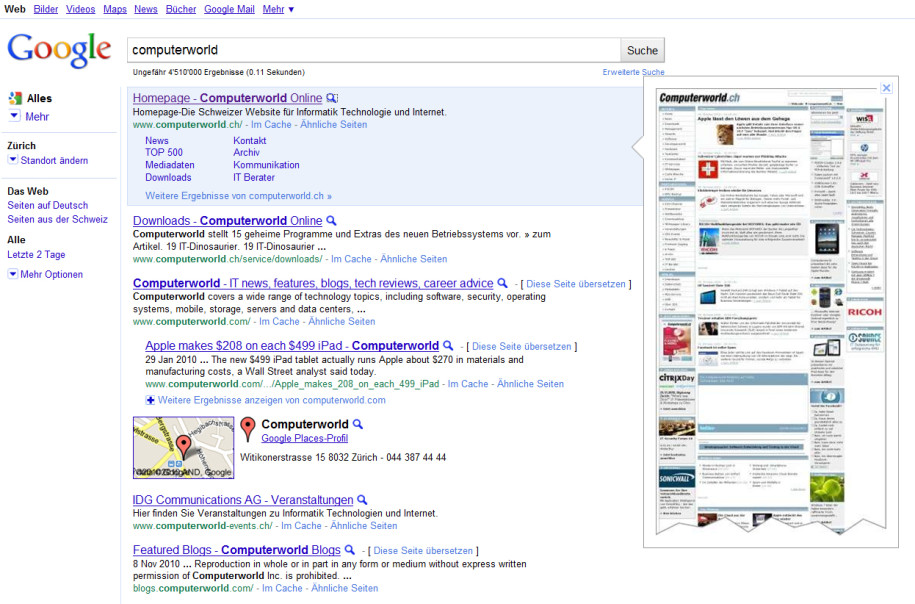Close the Computerworld.ch preview panel
The image size is (915, 604).
coord(885,88)
